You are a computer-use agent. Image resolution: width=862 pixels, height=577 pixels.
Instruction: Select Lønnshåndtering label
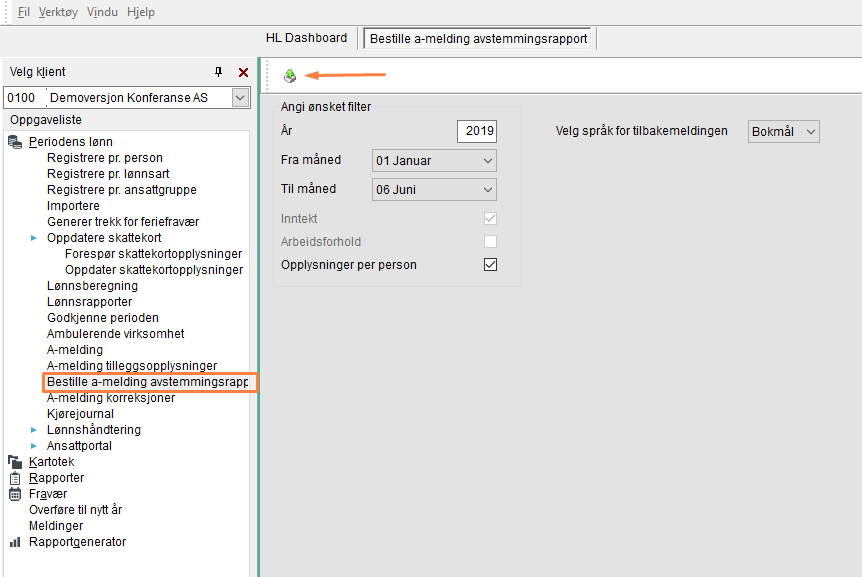point(93,430)
